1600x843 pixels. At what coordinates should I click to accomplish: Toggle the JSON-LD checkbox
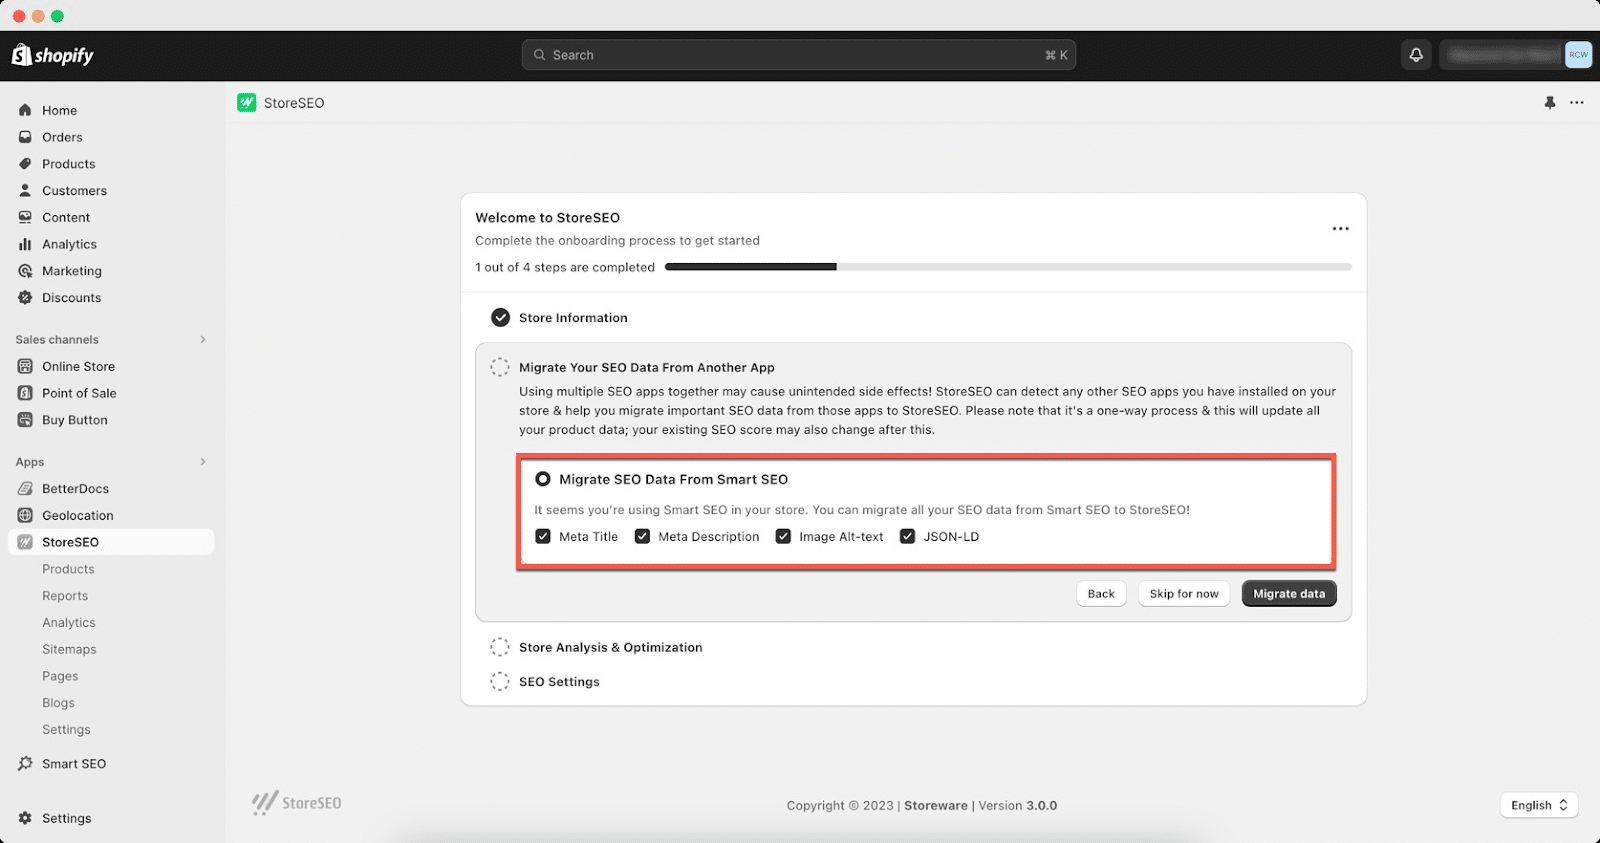[x=907, y=536]
